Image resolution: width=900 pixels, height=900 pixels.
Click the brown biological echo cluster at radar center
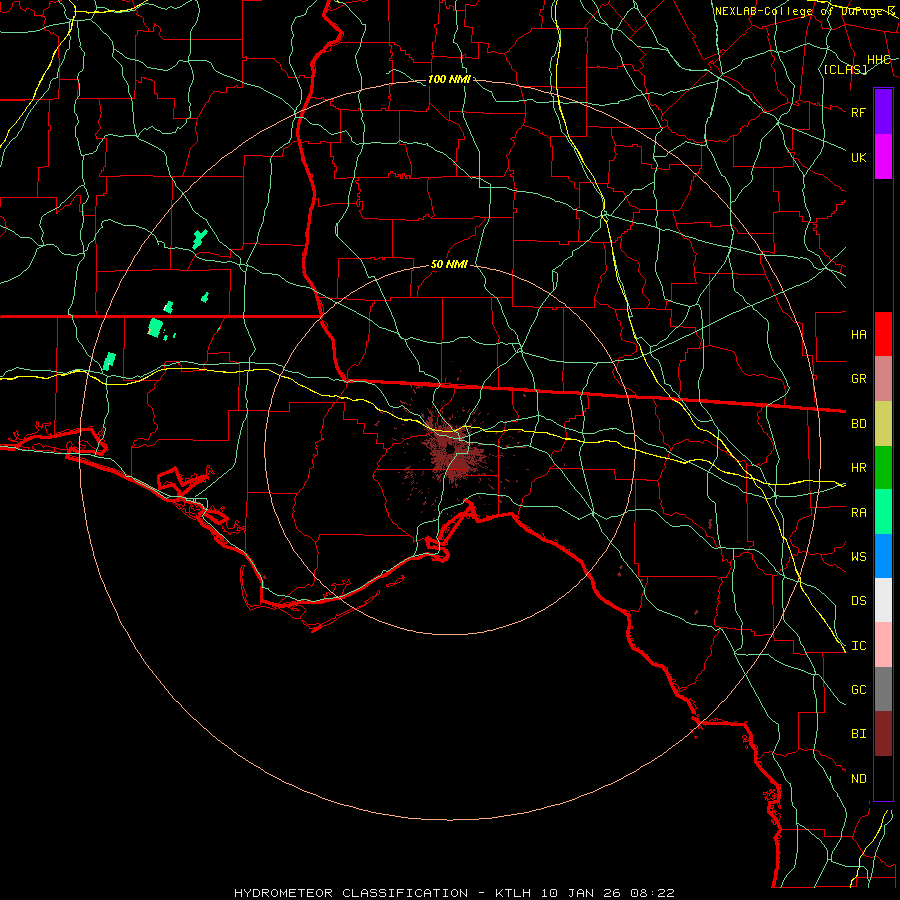[452, 452]
